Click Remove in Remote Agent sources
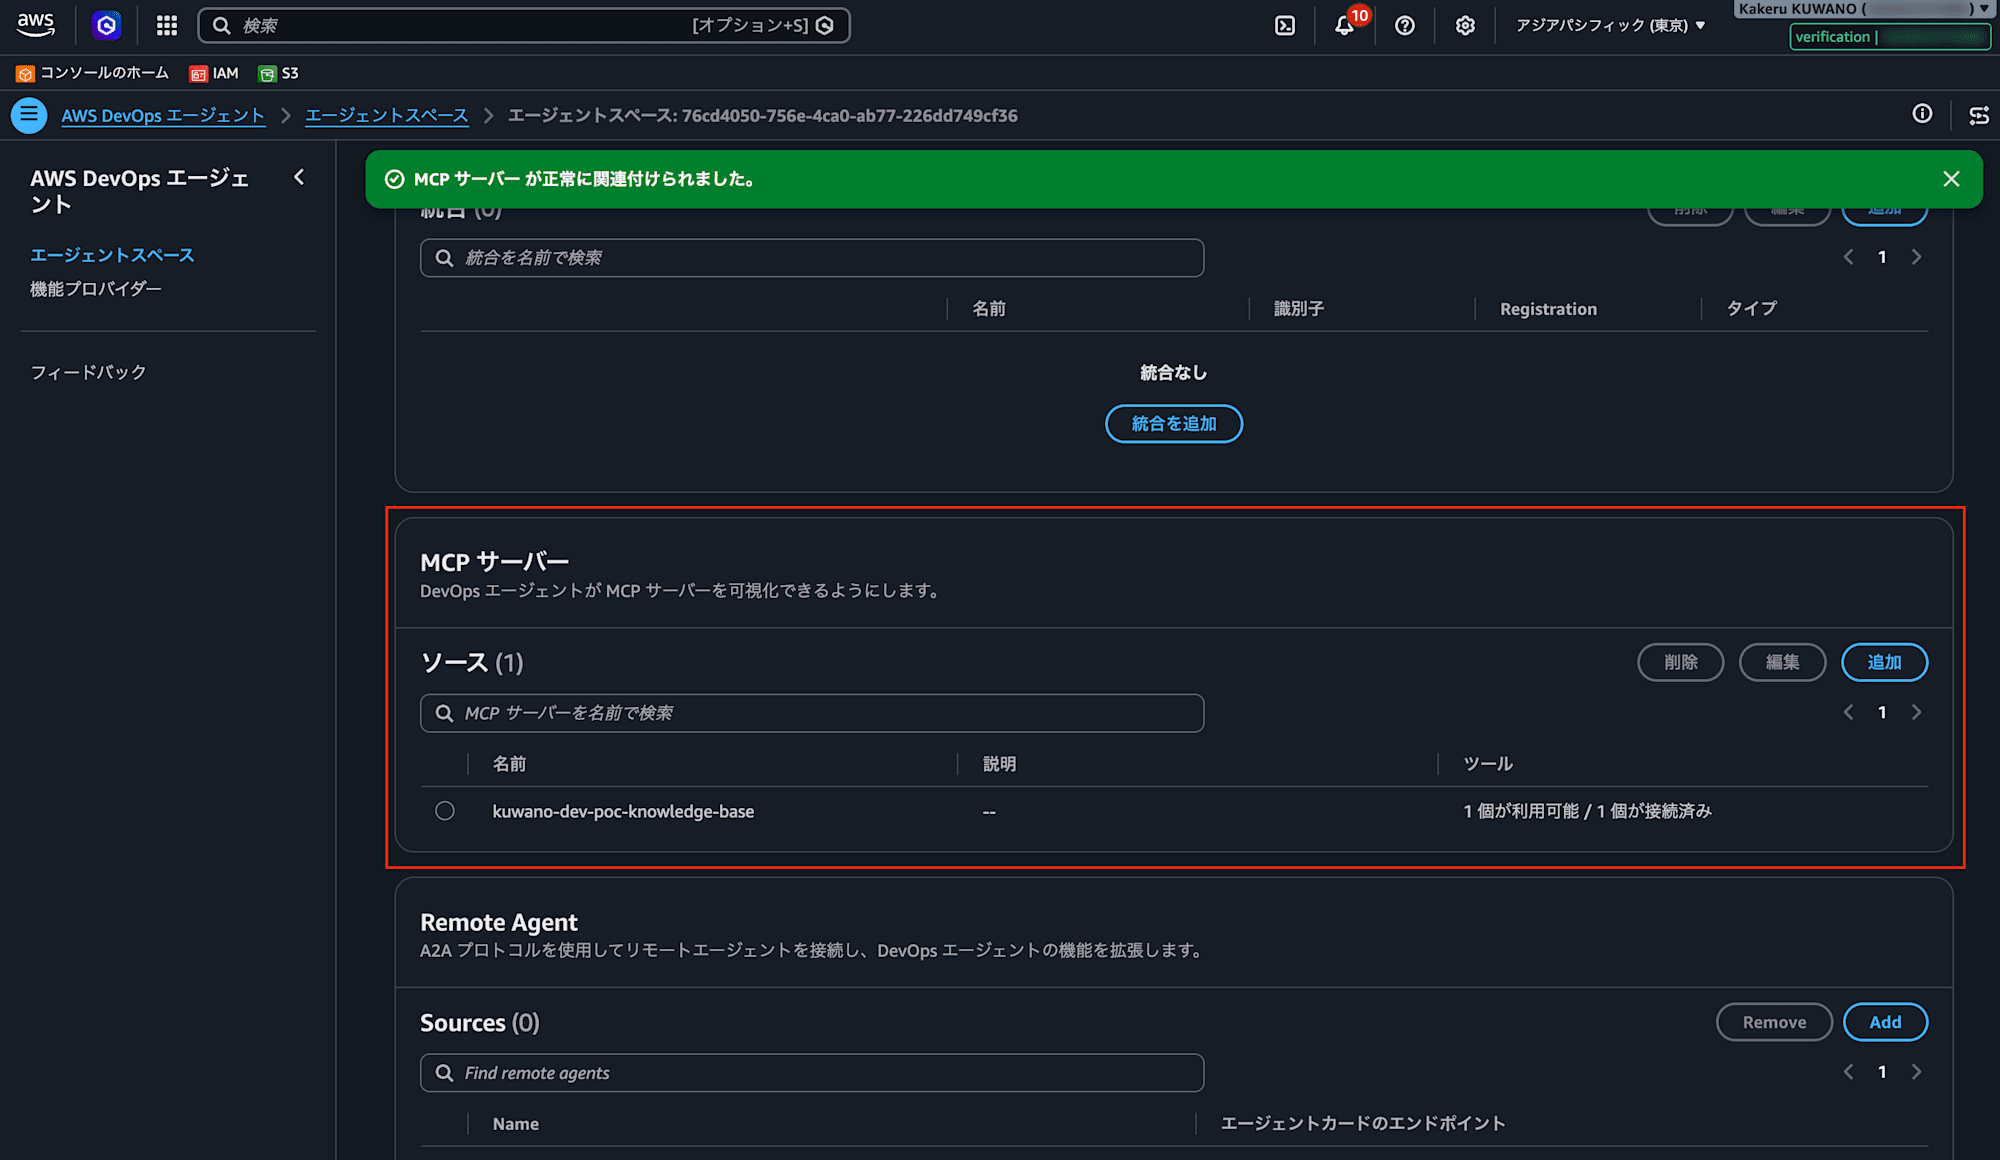2000x1160 pixels. tap(1774, 1022)
